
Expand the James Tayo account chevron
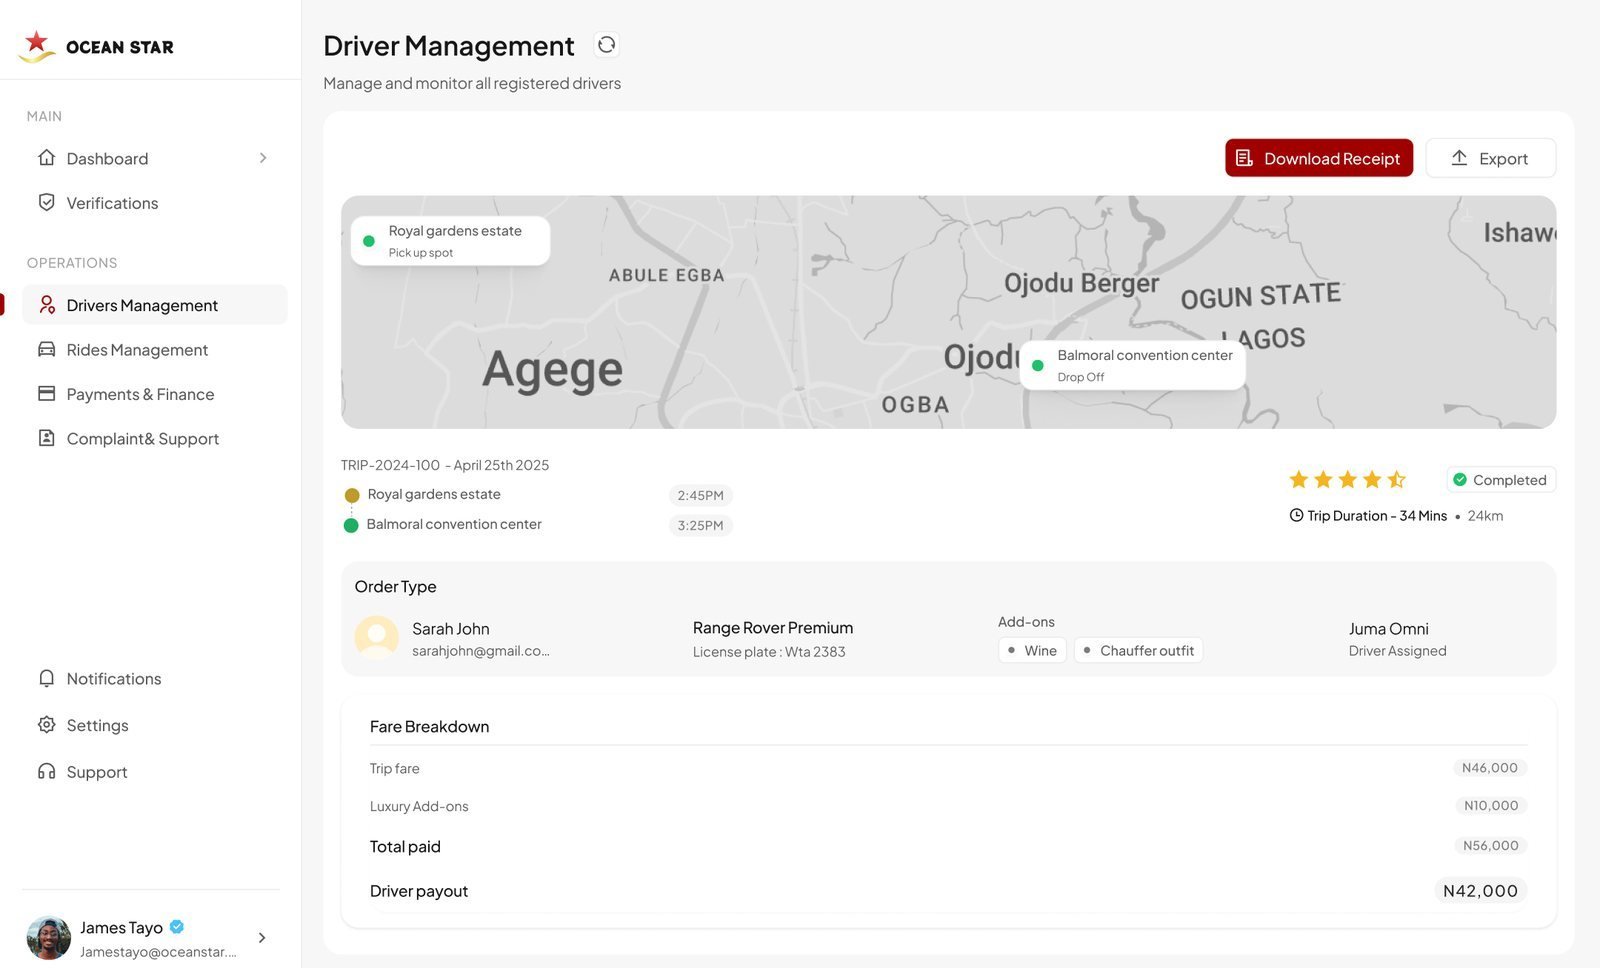[262, 938]
